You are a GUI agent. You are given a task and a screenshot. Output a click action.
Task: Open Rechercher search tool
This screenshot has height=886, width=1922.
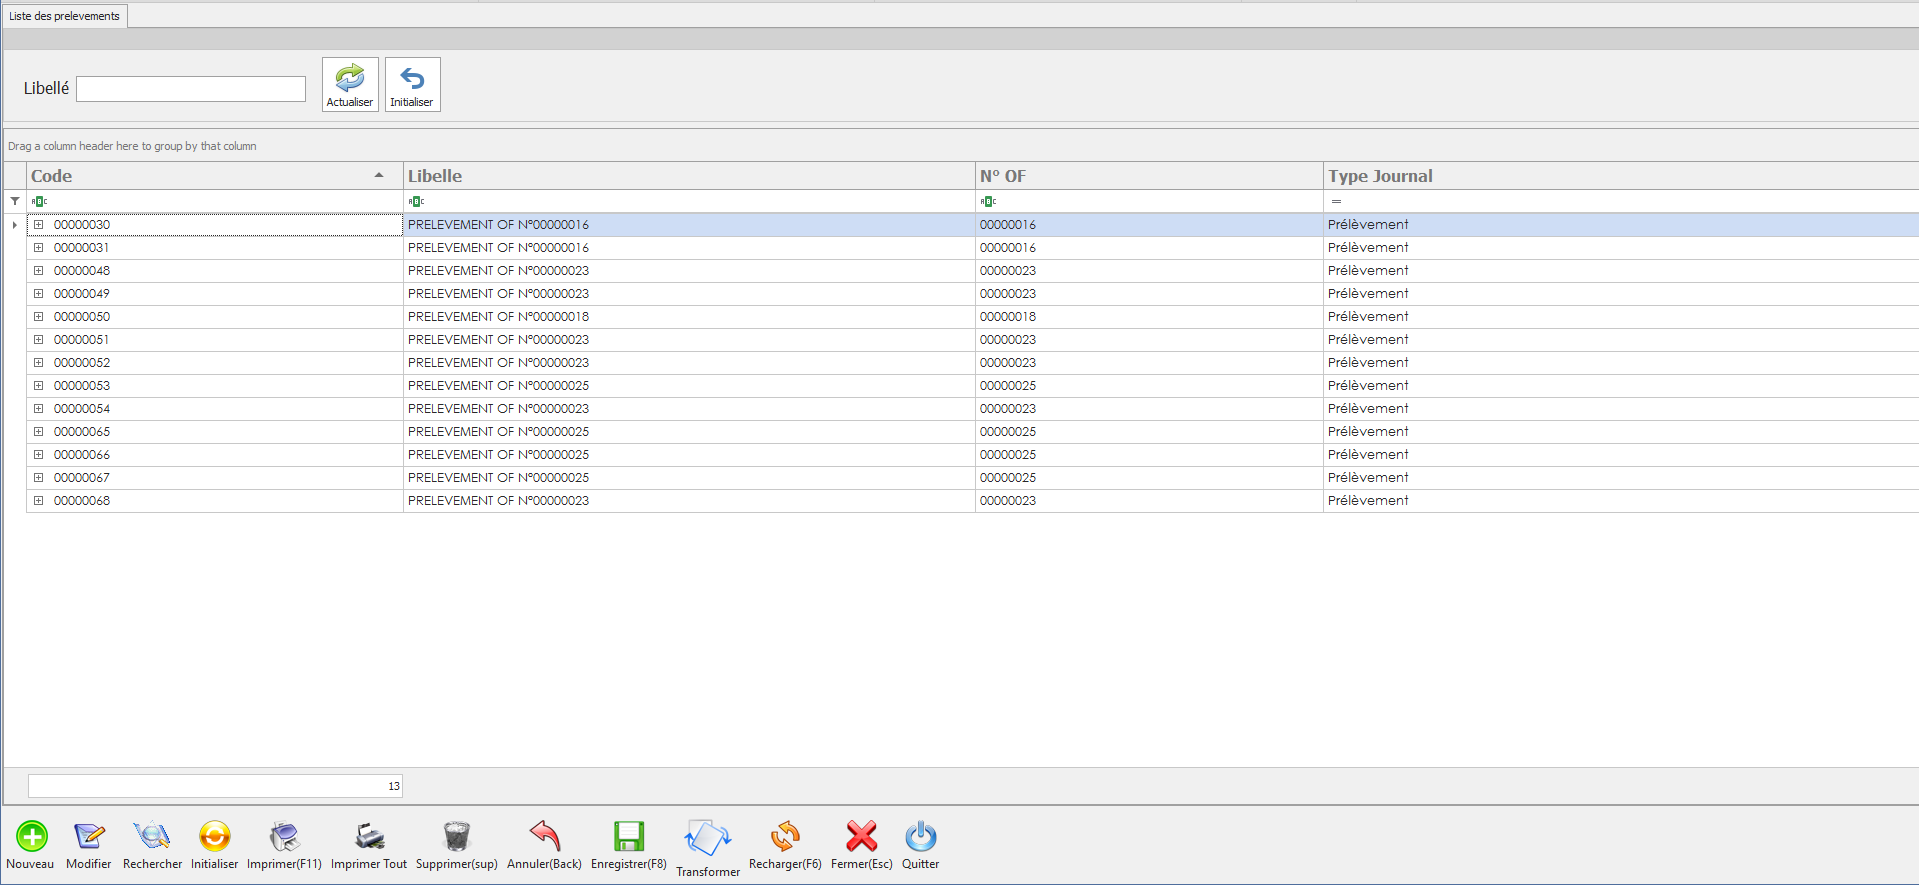pos(152,837)
